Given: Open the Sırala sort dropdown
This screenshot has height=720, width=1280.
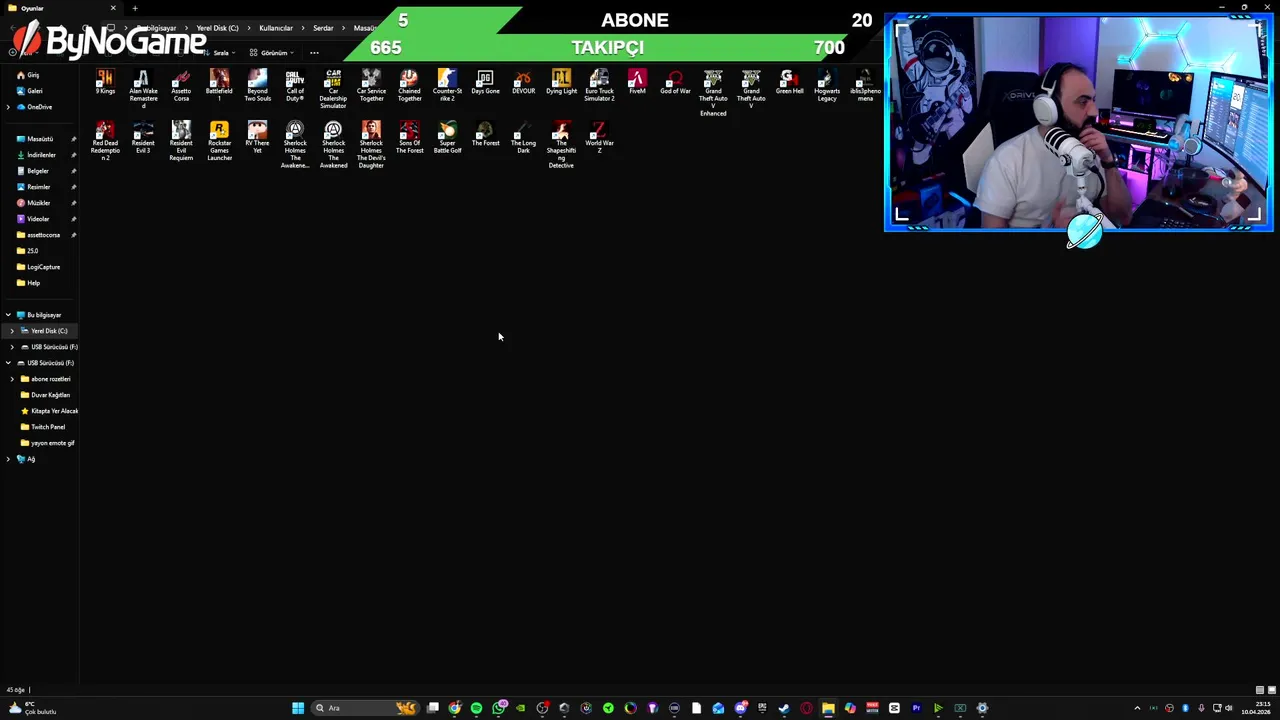Looking at the screenshot, I should 221,53.
